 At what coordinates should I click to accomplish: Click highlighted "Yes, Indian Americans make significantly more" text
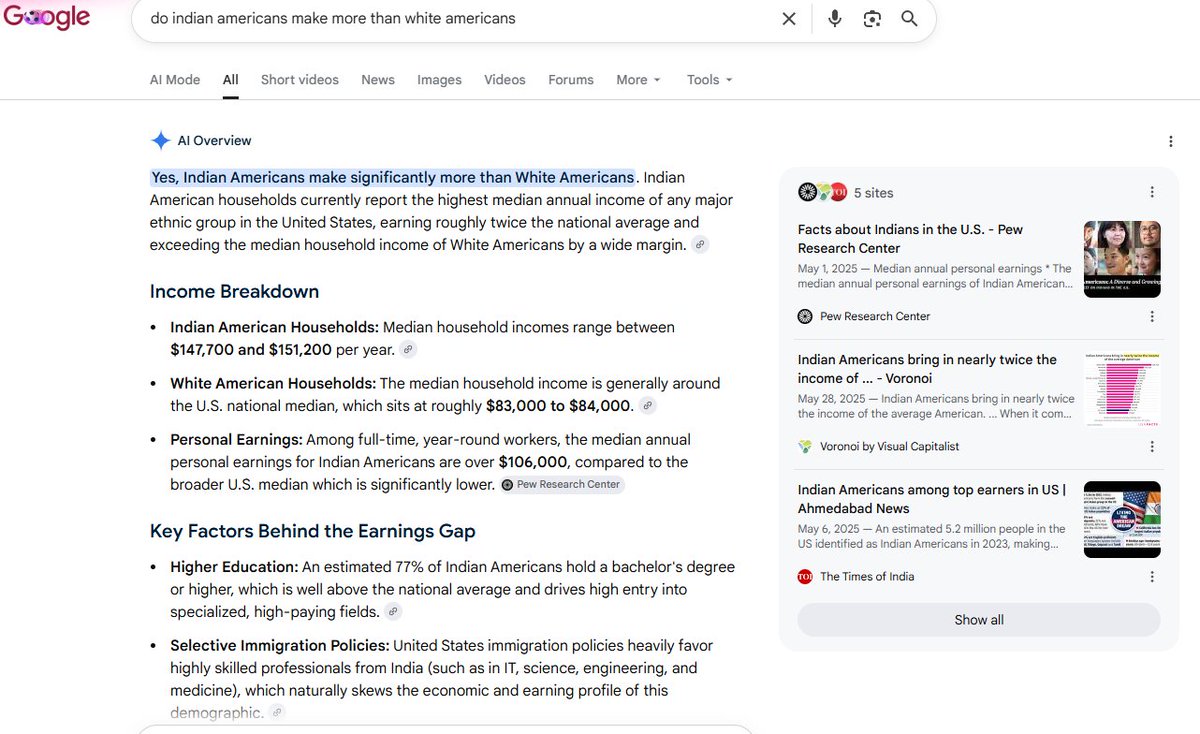[x=393, y=177]
